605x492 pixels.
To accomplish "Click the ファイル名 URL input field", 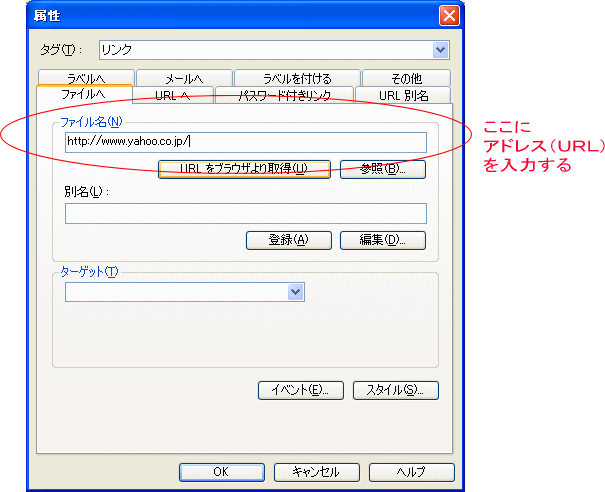I will coord(246,142).
